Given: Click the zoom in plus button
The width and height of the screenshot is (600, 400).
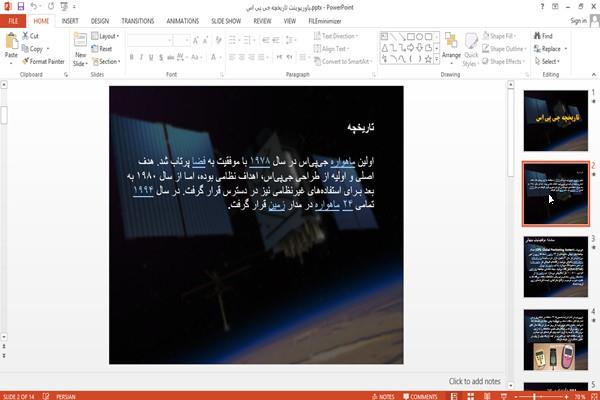Looking at the screenshot, I should tap(566, 397).
